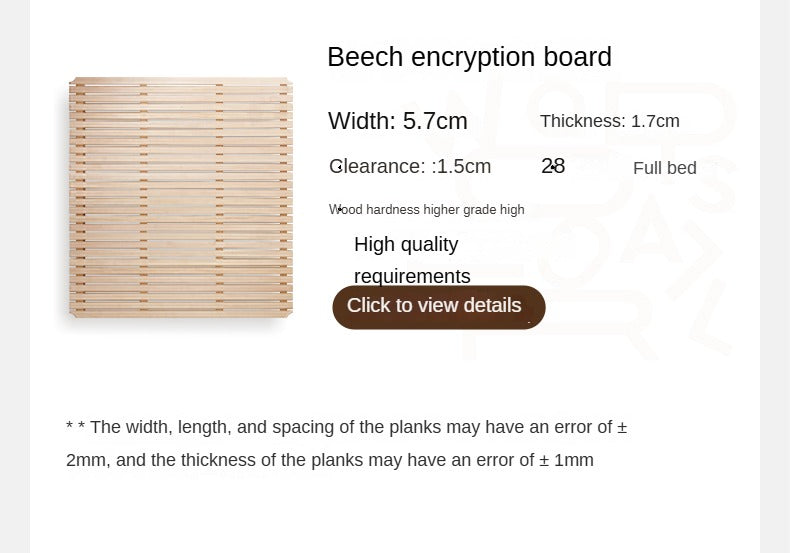The height and width of the screenshot is (553, 790).
Task: Click the word 'requirements' under High quality
Action: pyautogui.click(x=412, y=276)
